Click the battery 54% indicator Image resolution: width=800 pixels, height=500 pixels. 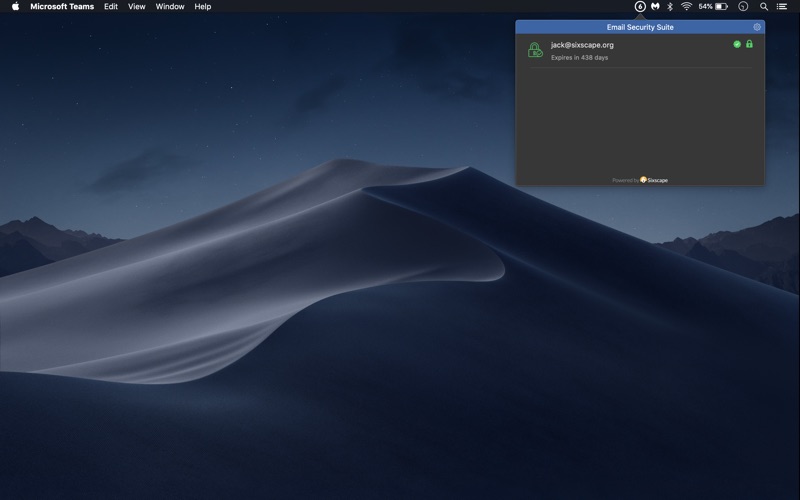tap(713, 7)
